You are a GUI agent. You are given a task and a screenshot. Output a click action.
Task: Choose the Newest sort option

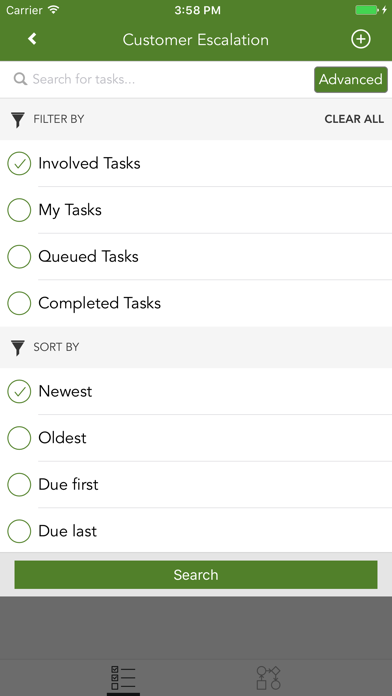point(196,392)
